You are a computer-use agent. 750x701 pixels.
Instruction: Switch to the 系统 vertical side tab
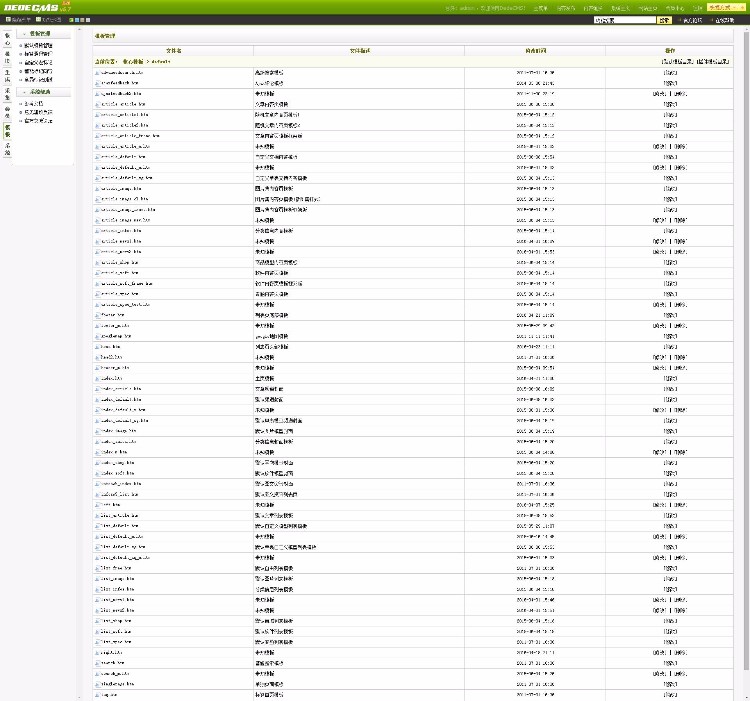[7, 149]
